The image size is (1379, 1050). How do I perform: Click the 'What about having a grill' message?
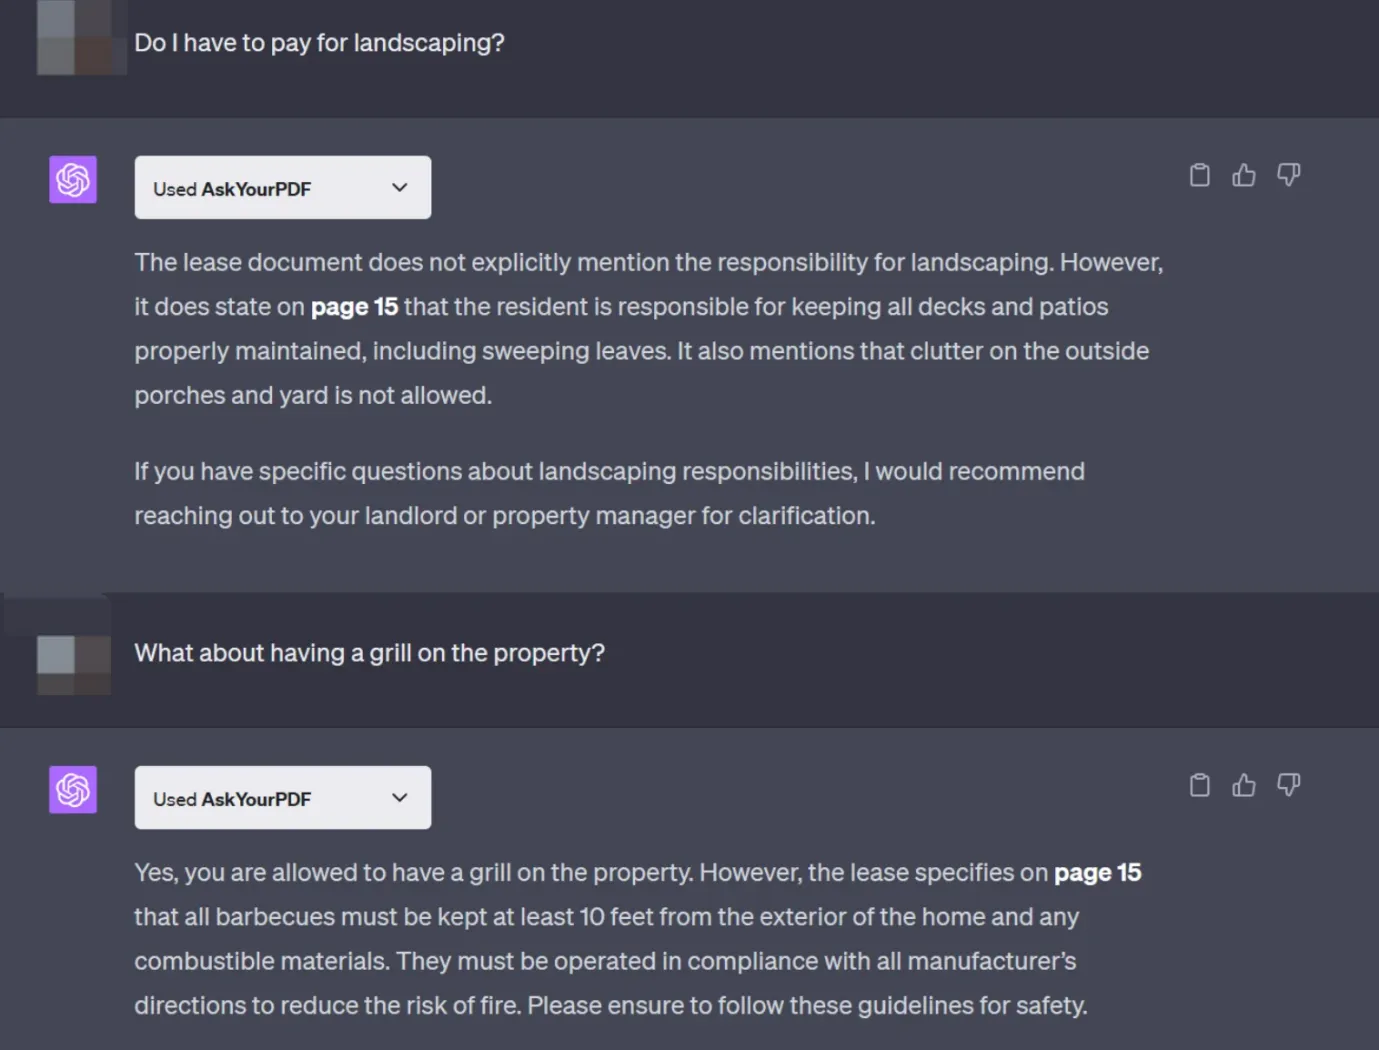[369, 653]
